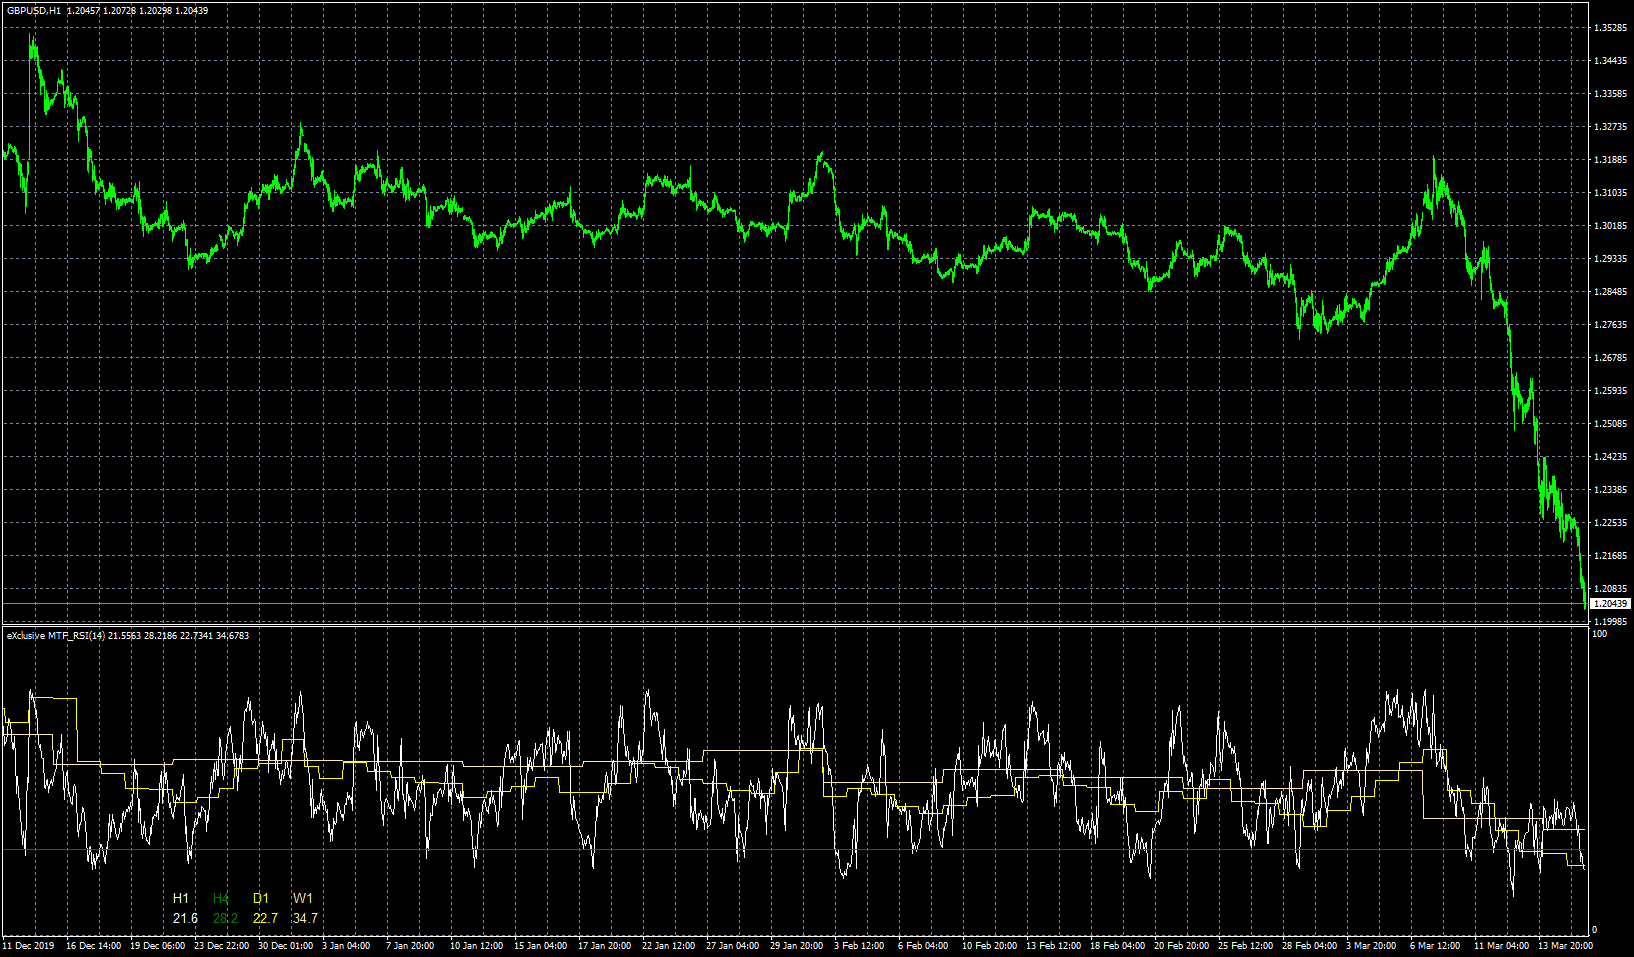This screenshot has width=1634, height=957.
Task: Click price axis label 1.31885
Action: click(x=1608, y=160)
